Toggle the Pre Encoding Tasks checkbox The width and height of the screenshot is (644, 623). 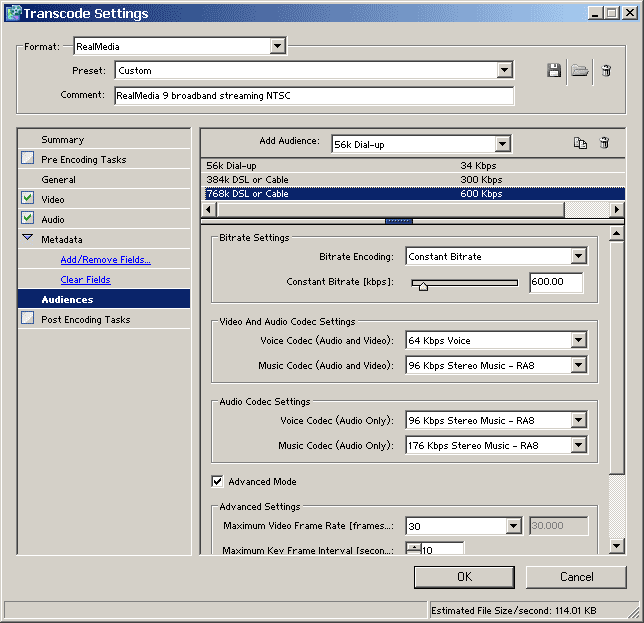tap(28, 158)
